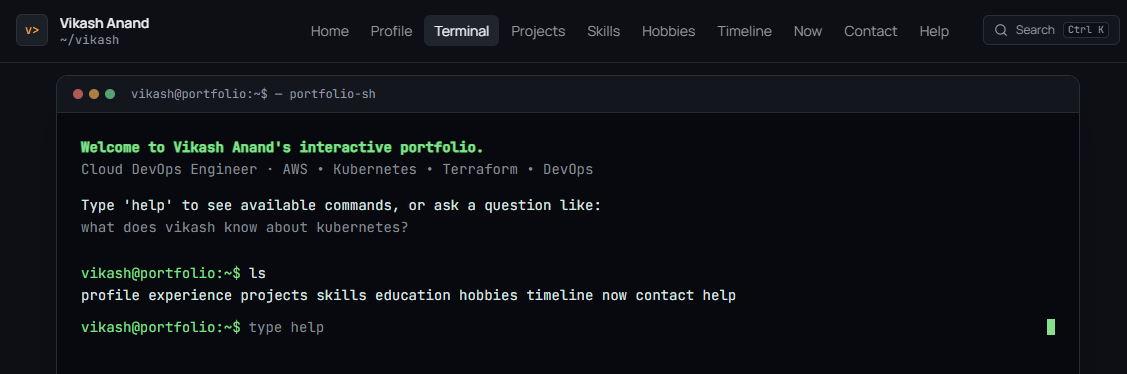The height and width of the screenshot is (374, 1127).
Task: Click the 'Cloud DevOps Engineer' tagline line
Action: tap(337, 170)
